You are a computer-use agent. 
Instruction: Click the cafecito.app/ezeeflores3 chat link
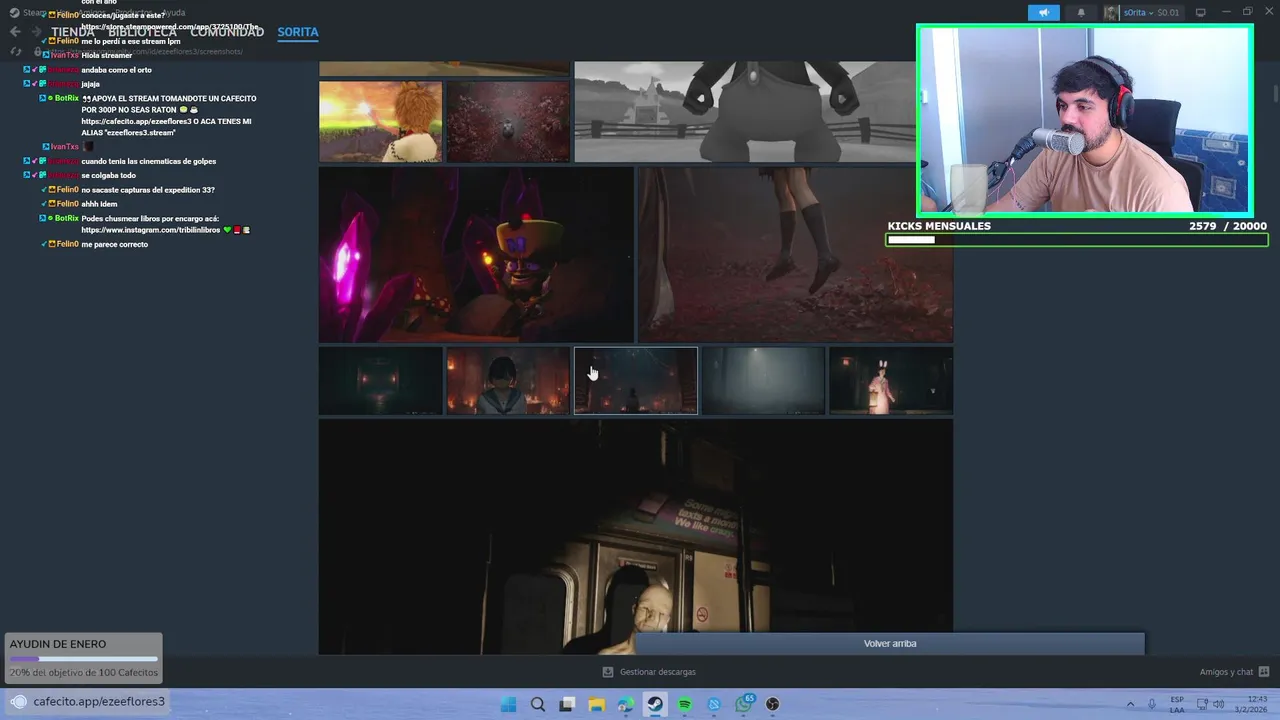pyautogui.click(x=136, y=121)
